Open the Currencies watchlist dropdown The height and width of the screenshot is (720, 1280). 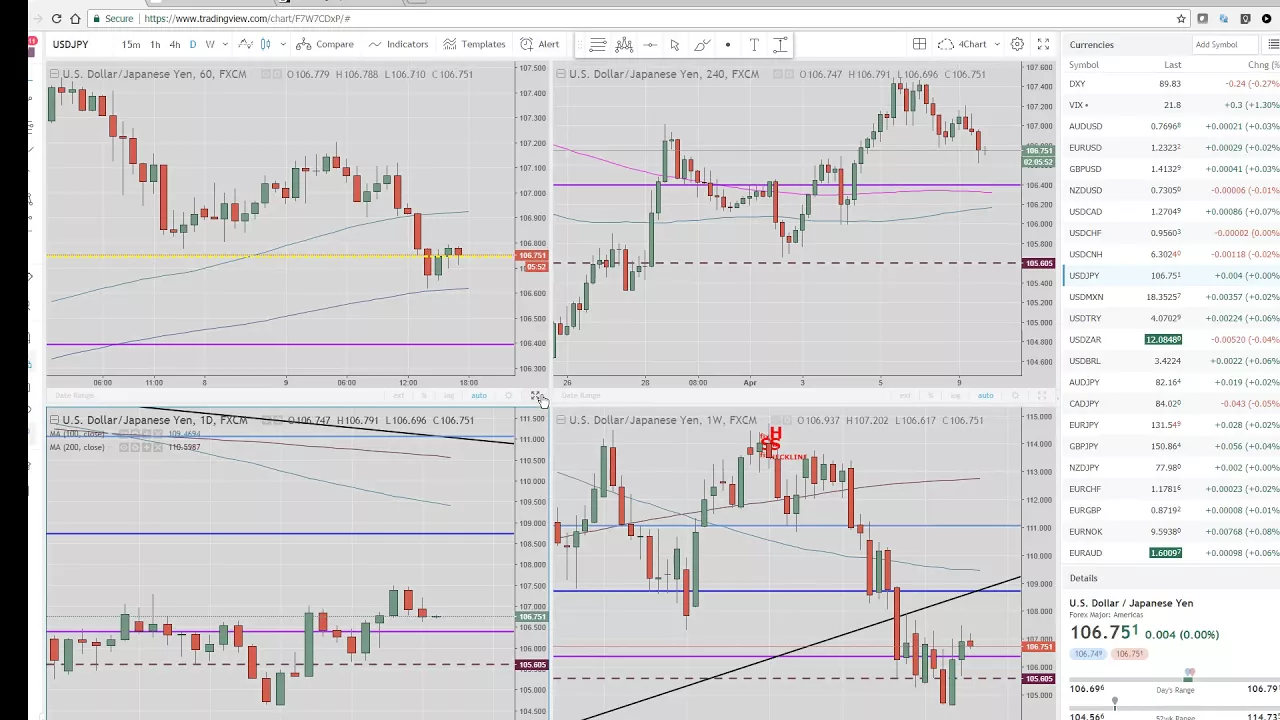click(1091, 44)
